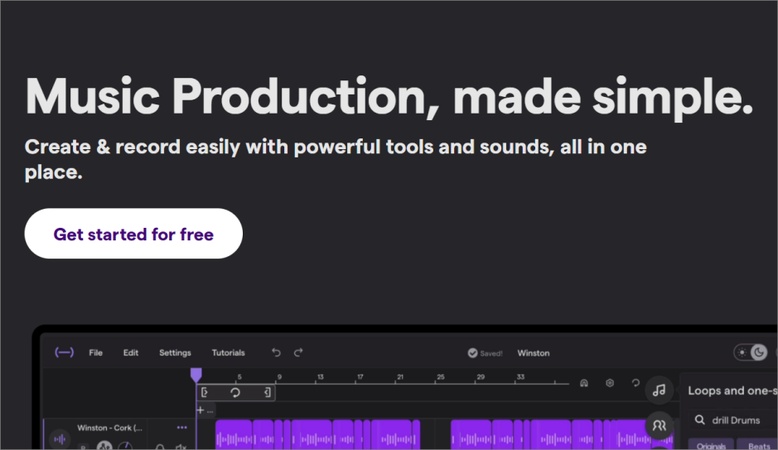Open the File menu
Screen dimensions: 778x450
95,353
